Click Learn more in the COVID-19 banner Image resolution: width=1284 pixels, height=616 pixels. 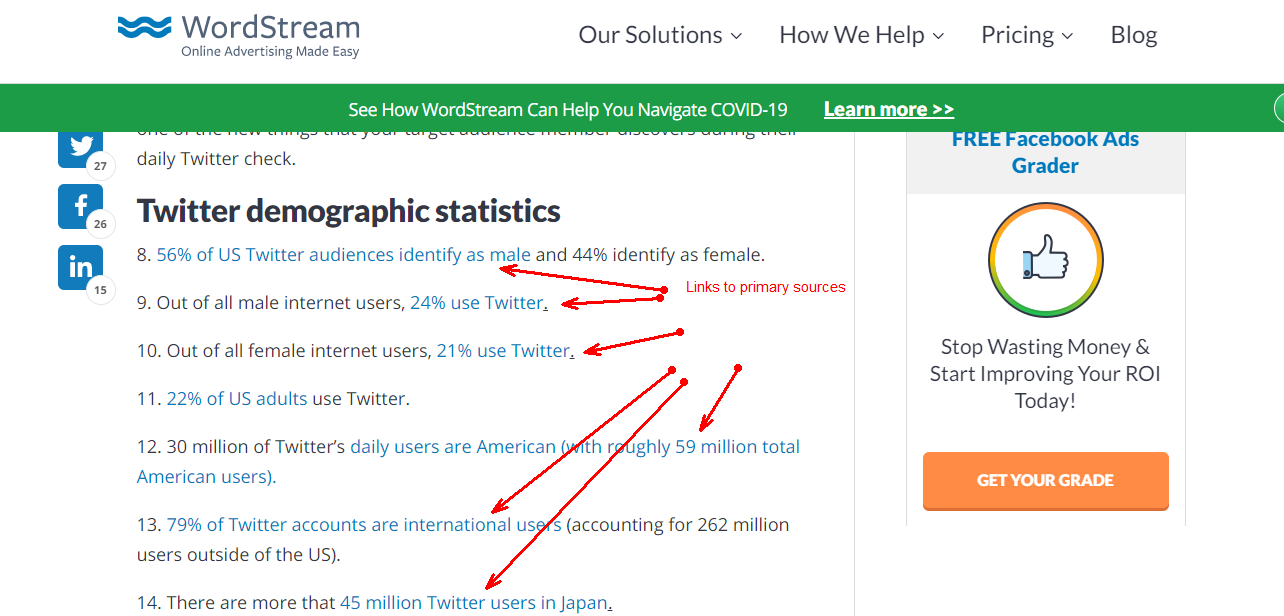(888, 109)
